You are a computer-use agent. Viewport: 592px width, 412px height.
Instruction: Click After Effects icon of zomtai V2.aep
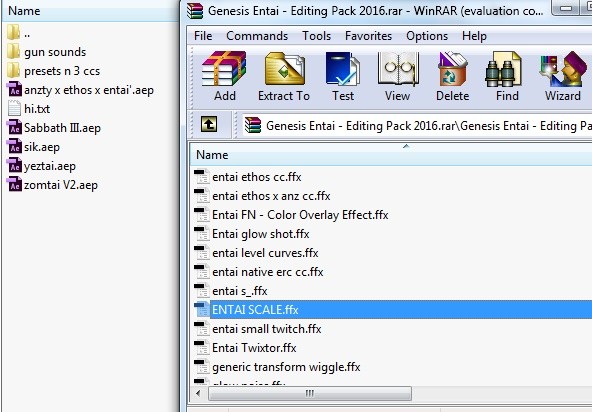(14, 184)
